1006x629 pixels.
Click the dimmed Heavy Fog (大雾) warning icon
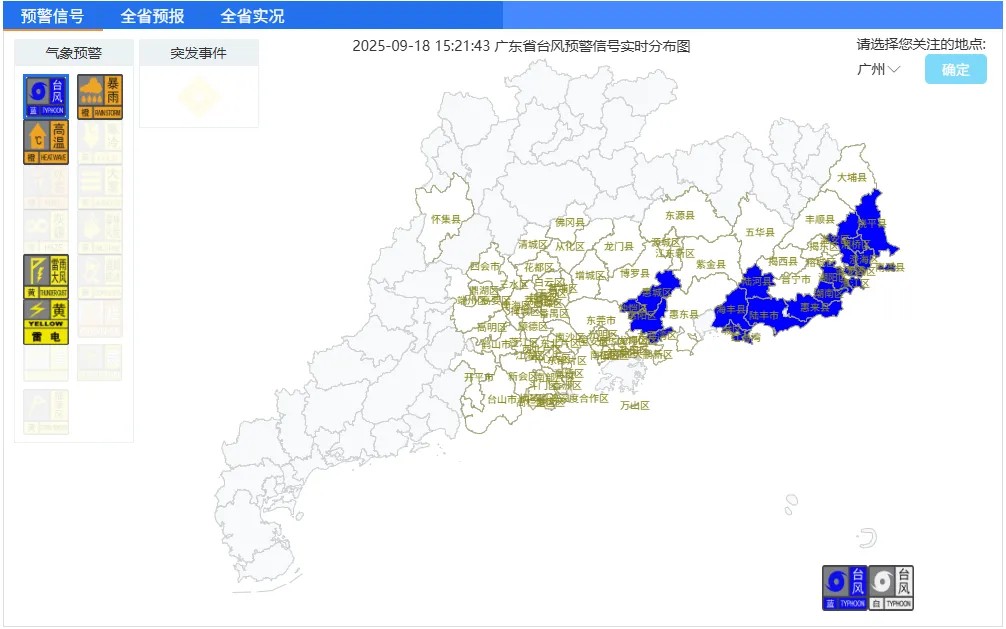[x=100, y=187]
